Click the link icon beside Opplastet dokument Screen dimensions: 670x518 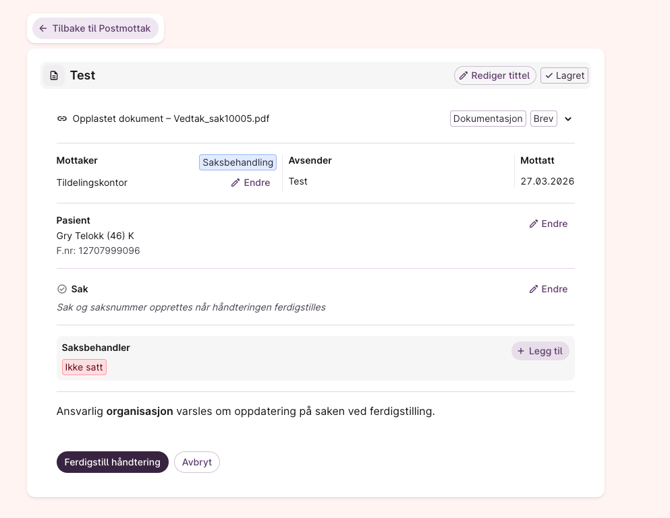coord(62,119)
